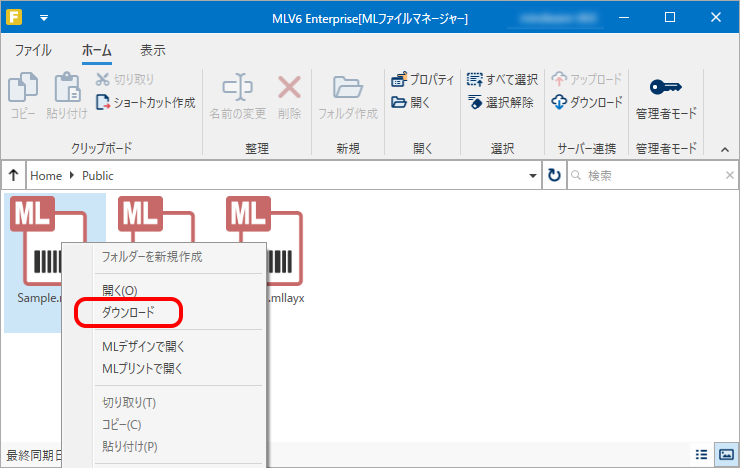Open the quick access toolbar dropdown
Viewport: 740px width, 468px height.
coord(44,18)
